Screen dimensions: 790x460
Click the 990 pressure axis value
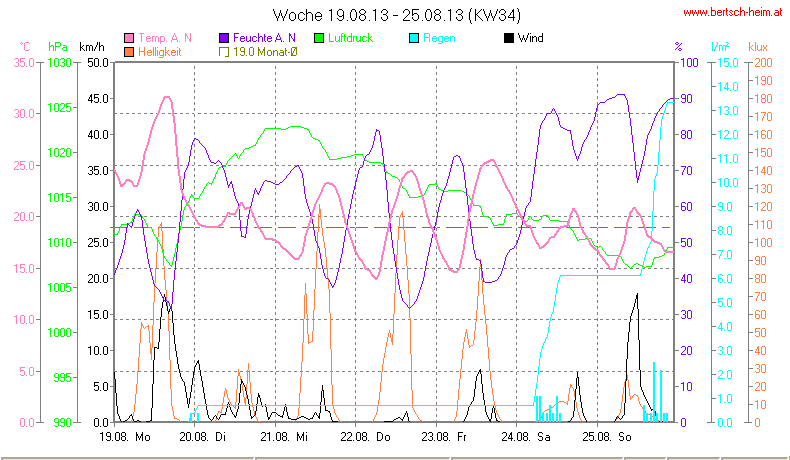(x=62, y=423)
